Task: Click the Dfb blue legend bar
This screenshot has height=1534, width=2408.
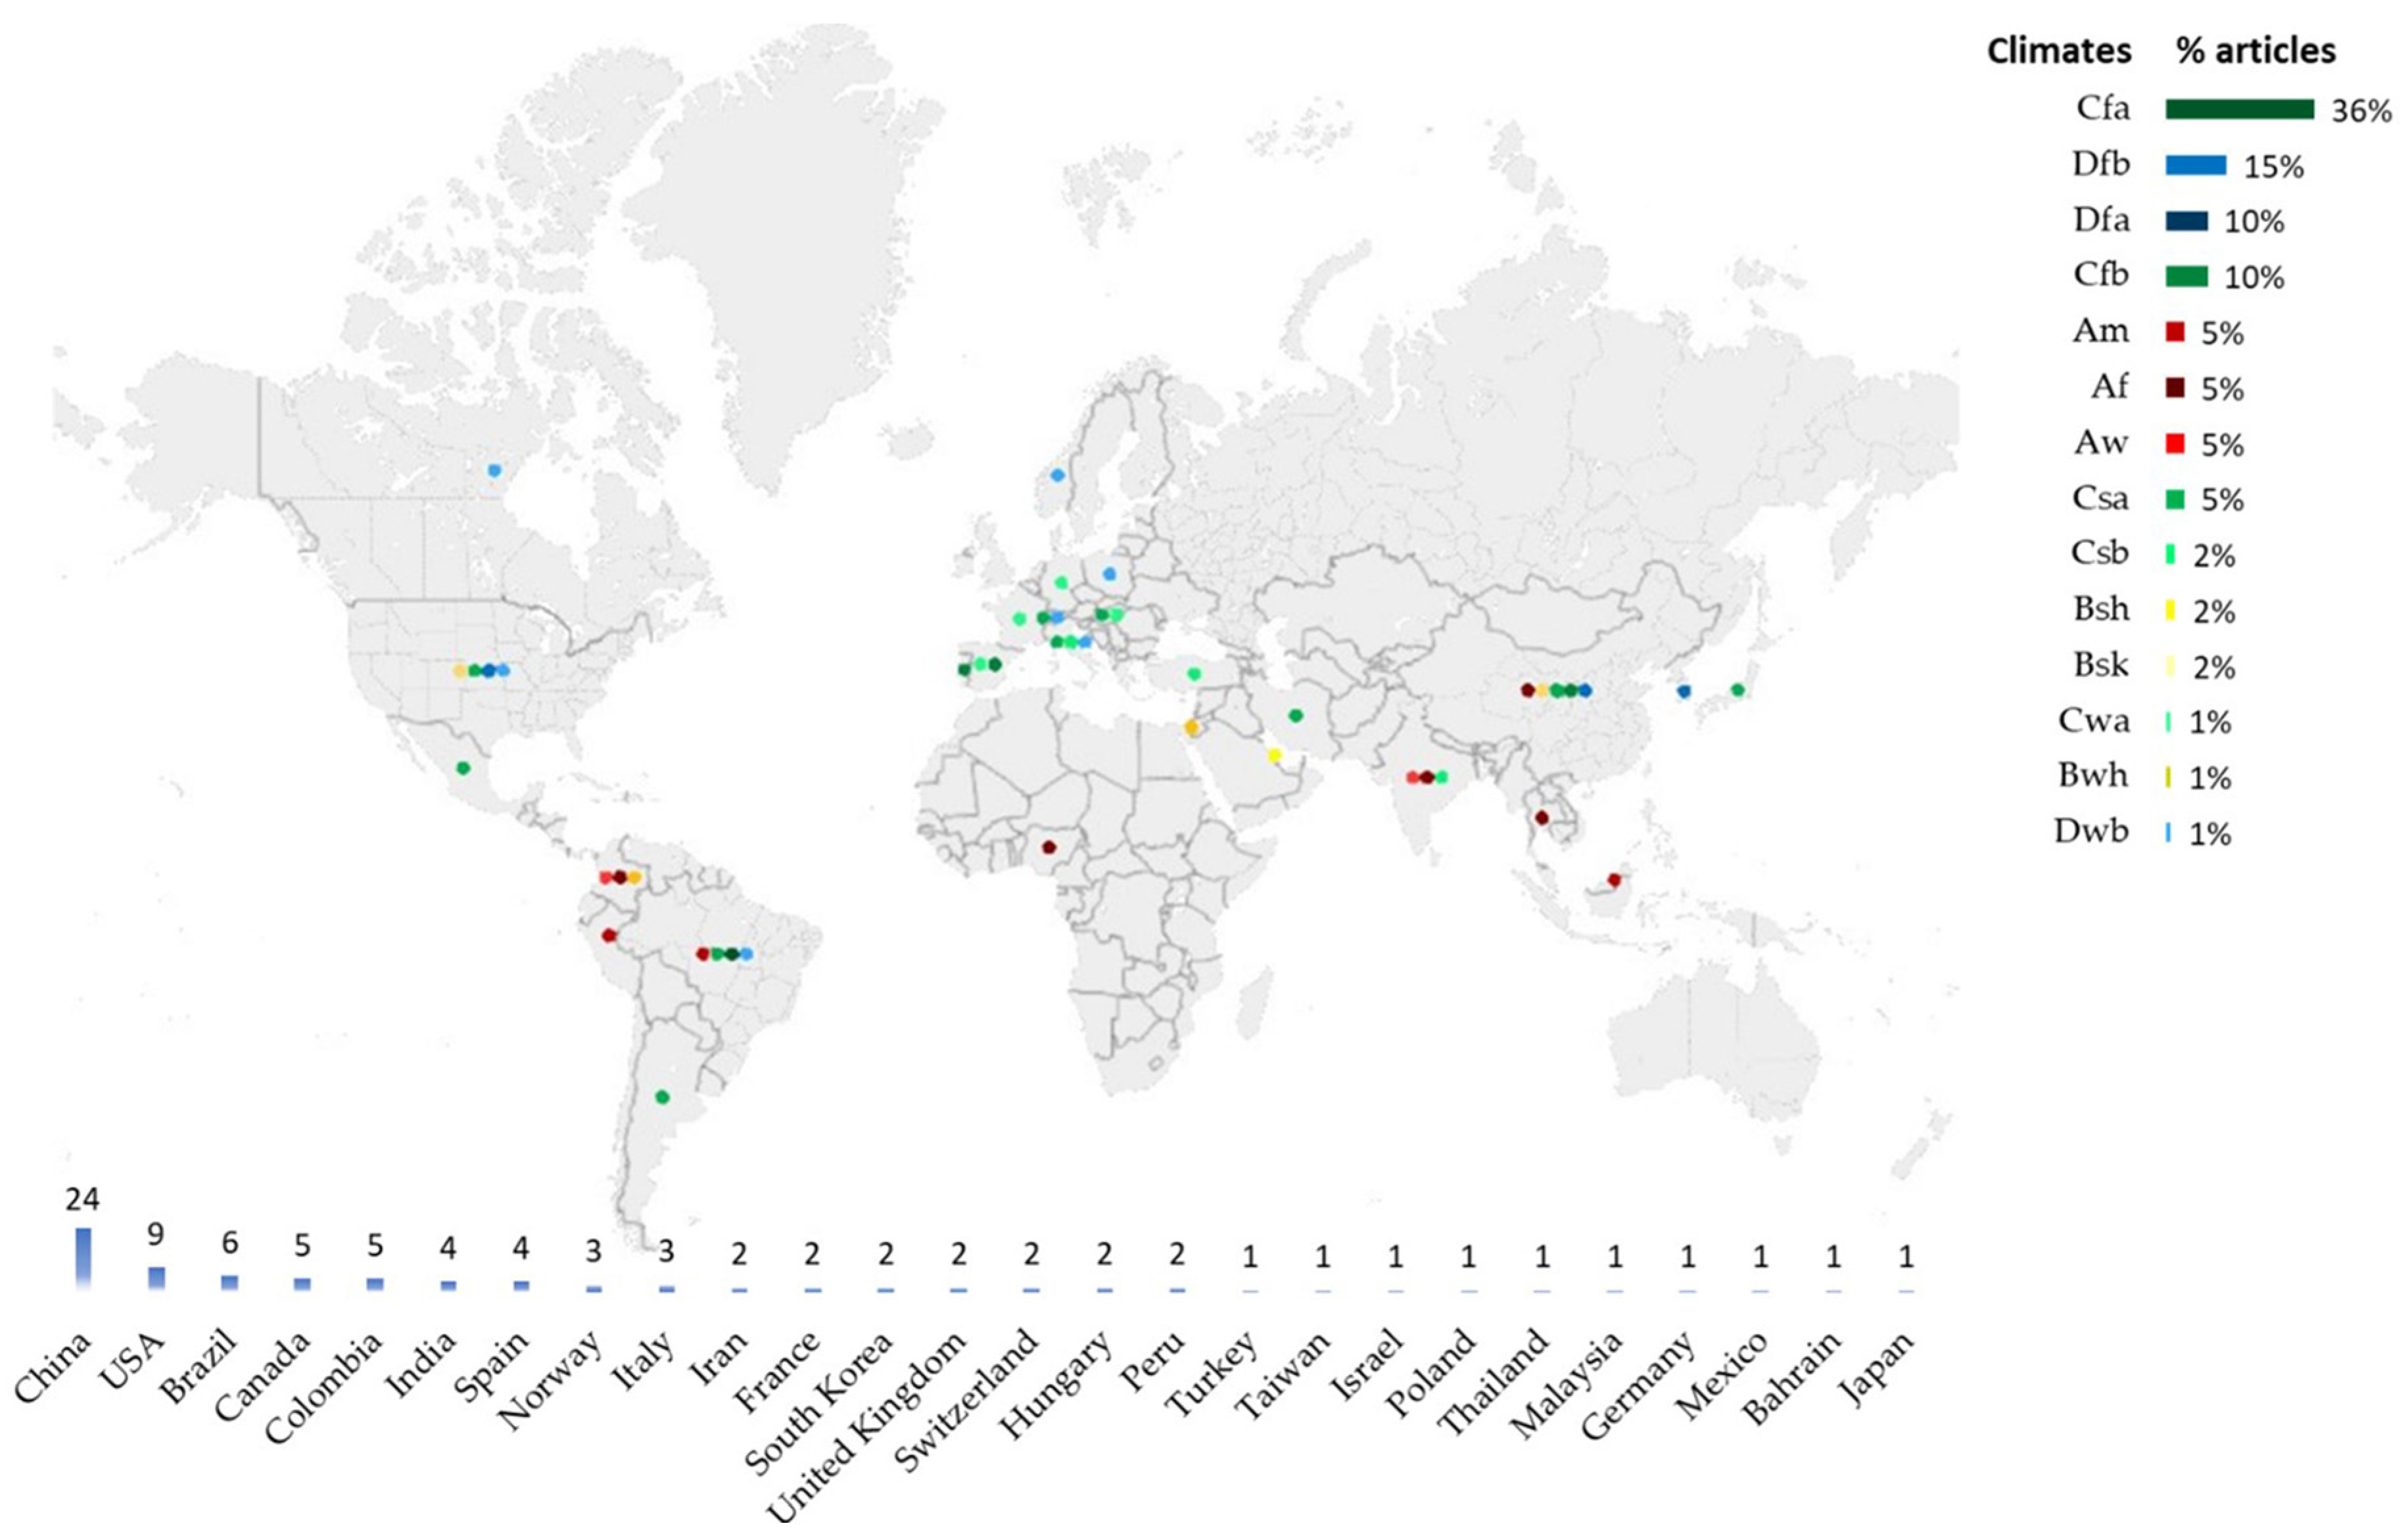Action: click(2195, 166)
